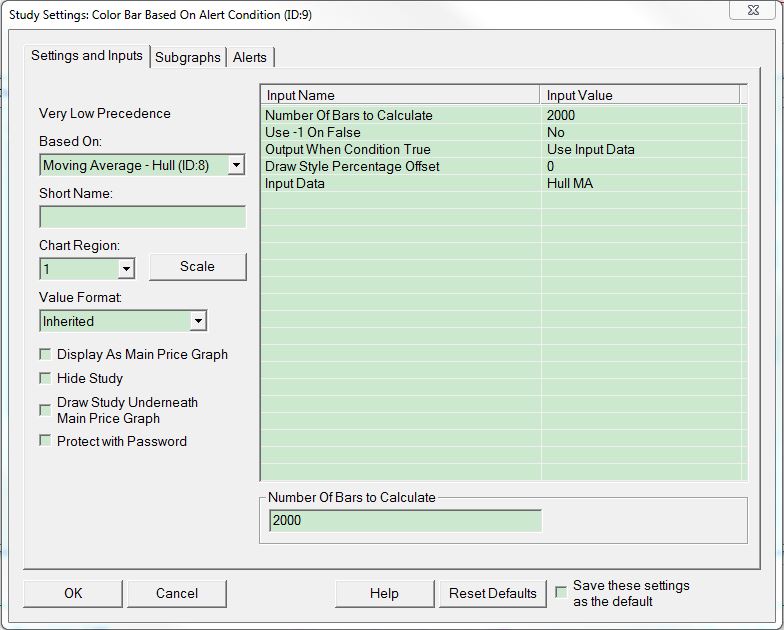
Task: Check Draw Study Underneath Main Price Graph
Action: pyautogui.click(x=45, y=410)
